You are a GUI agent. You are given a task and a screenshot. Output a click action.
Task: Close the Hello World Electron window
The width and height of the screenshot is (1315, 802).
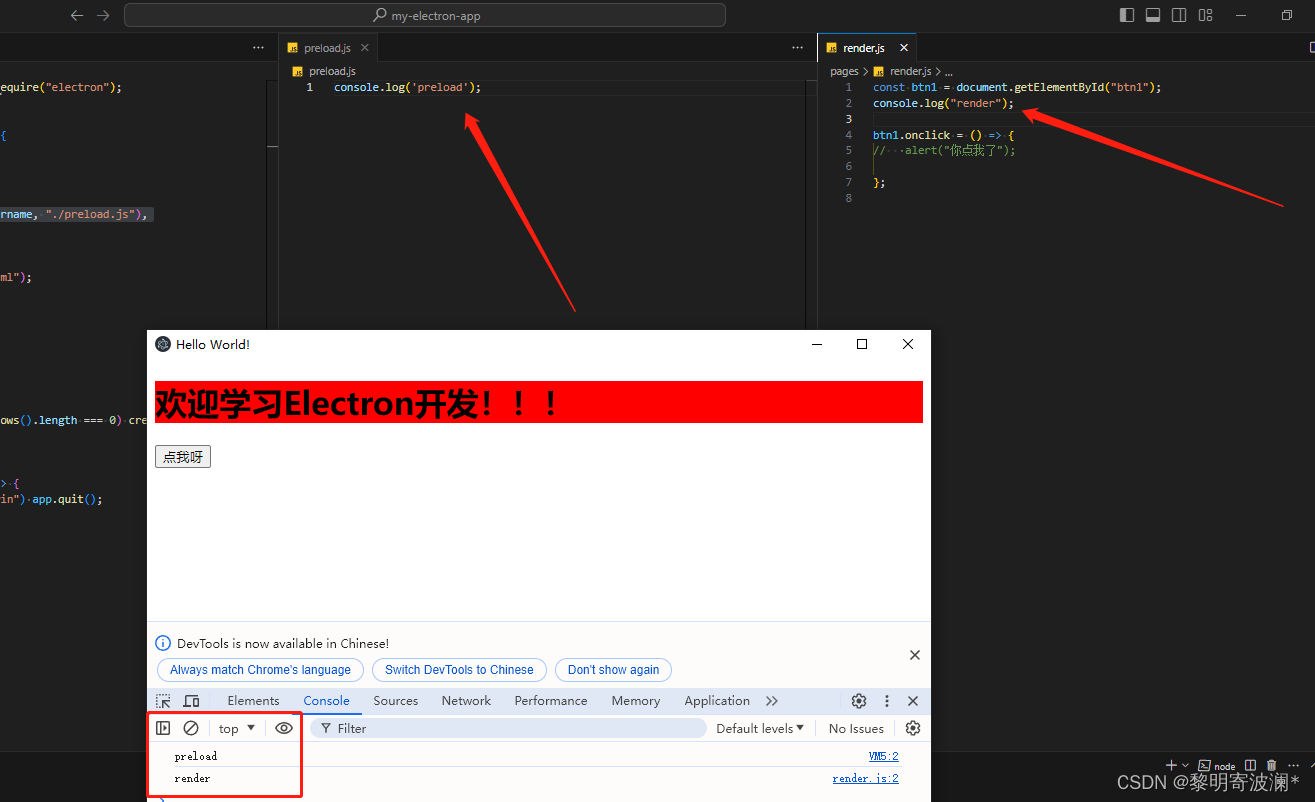tap(908, 344)
